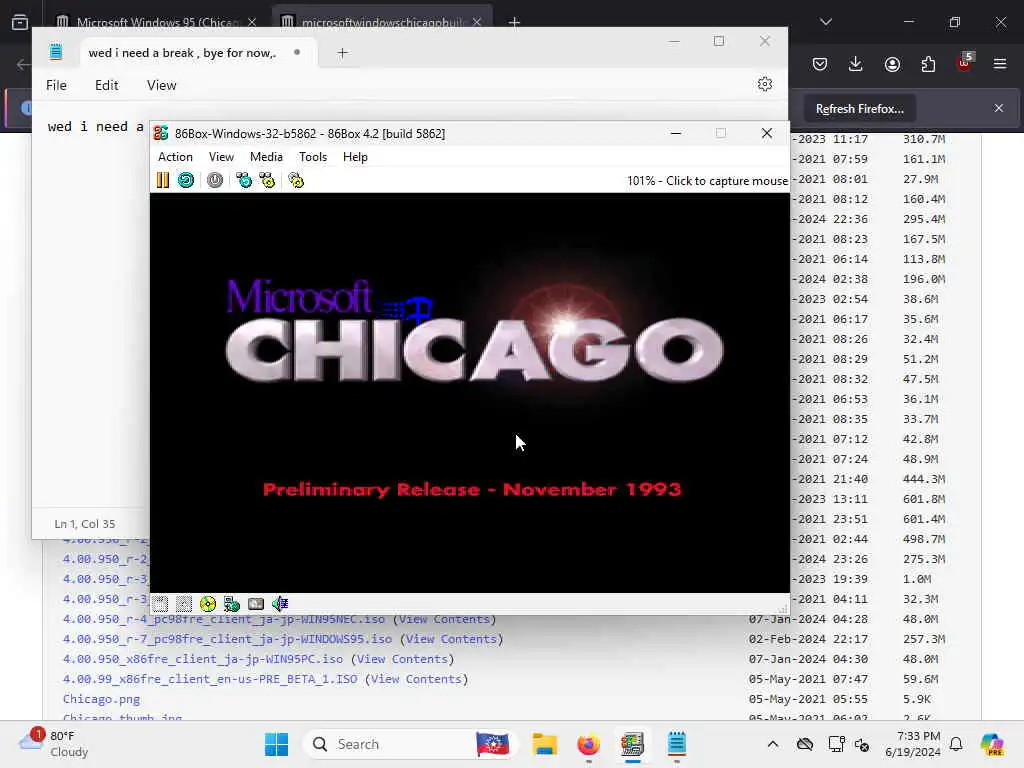
Task: Open notification bell in system tray
Action: tap(956, 744)
